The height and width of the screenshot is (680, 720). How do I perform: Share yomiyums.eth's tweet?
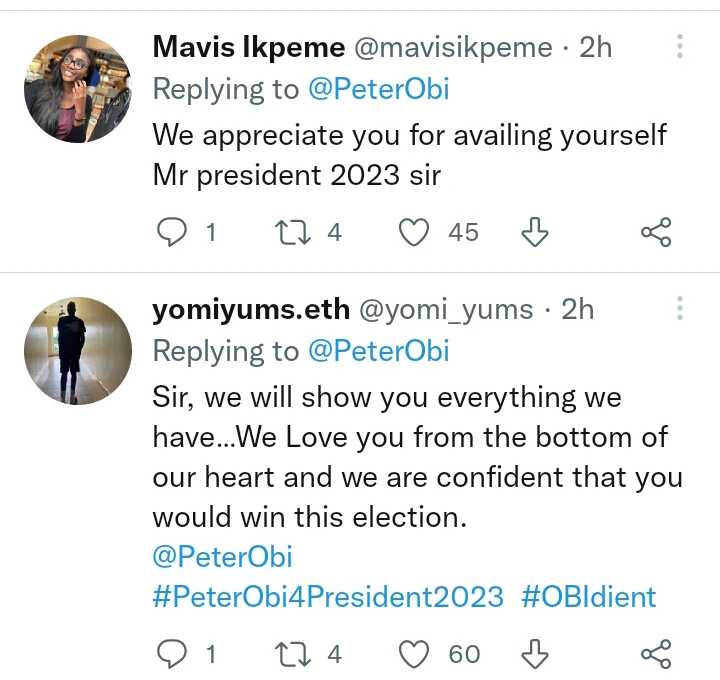click(x=655, y=655)
